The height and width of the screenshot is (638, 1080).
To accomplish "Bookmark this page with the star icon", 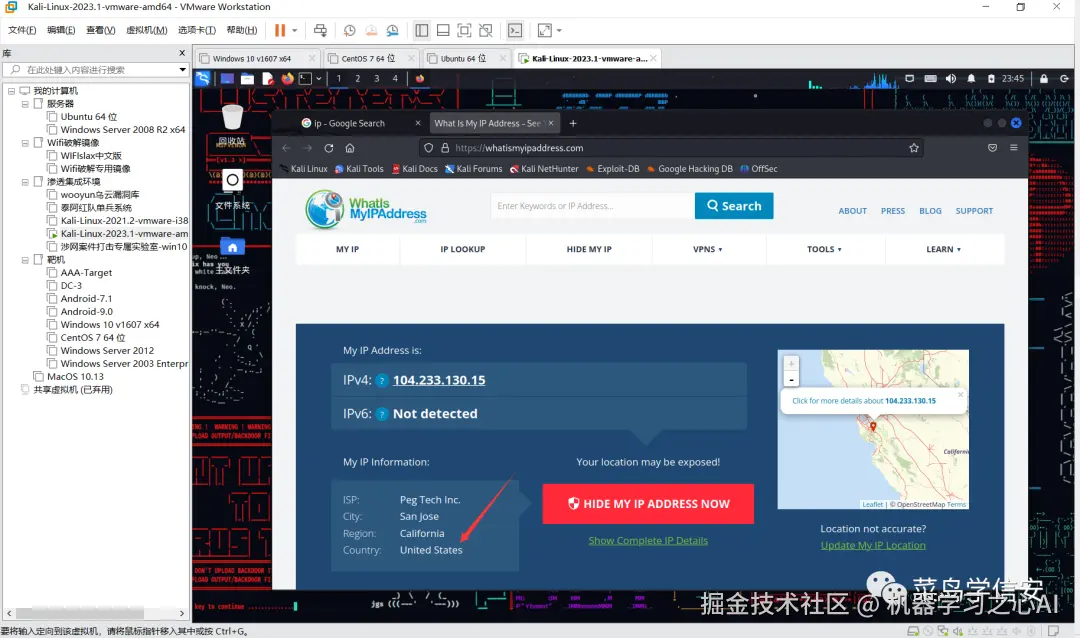I will point(914,148).
